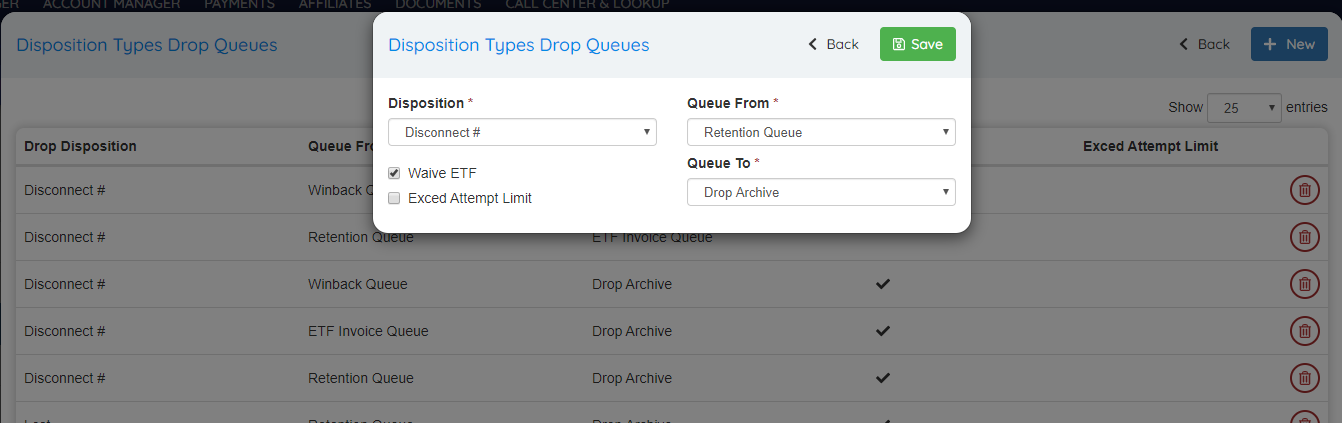Screen dimensions: 1342x423
Task: Open the Show entries count dropdown
Action: point(1245,108)
